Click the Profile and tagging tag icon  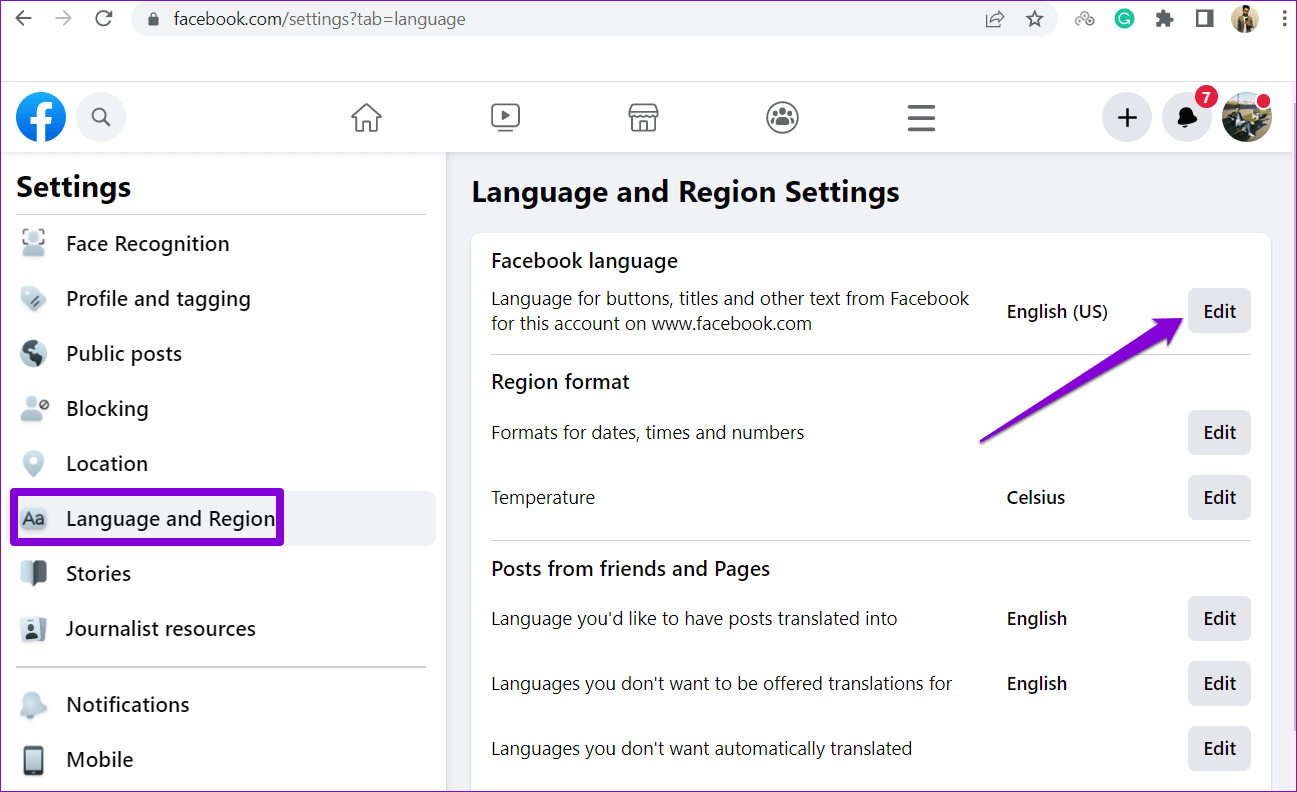34,299
